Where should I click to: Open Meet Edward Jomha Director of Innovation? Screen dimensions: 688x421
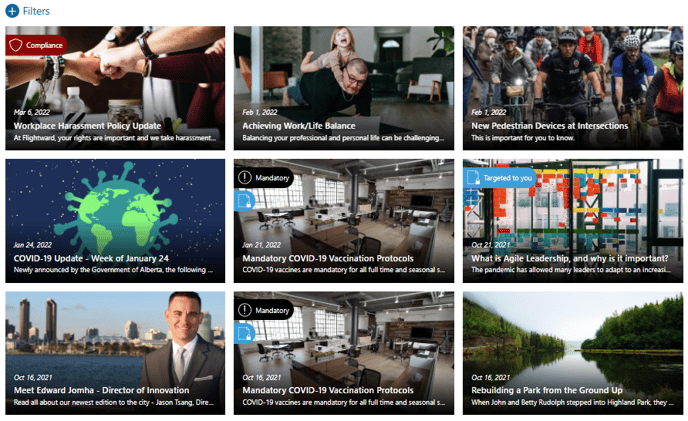[x=101, y=390]
